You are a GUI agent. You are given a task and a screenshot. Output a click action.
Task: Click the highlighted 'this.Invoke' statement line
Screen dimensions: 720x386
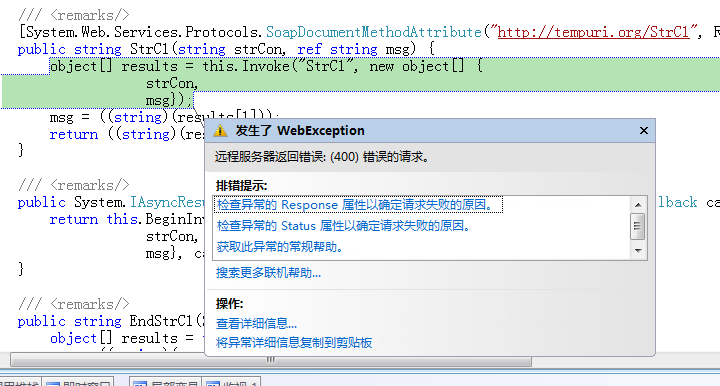pyautogui.click(x=266, y=67)
